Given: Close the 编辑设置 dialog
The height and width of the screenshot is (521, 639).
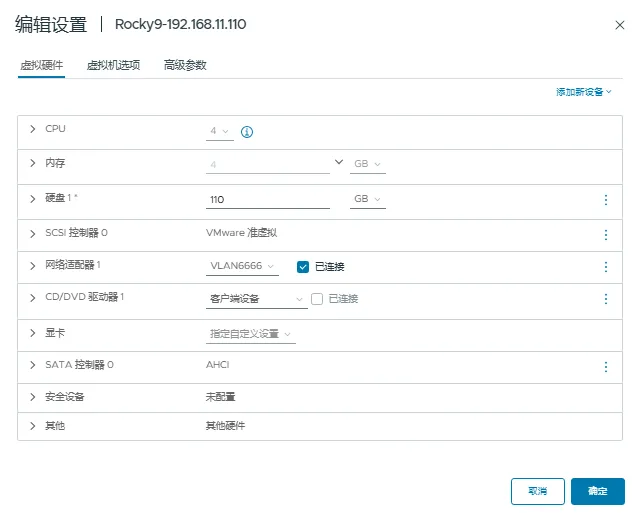Looking at the screenshot, I should point(619,25).
